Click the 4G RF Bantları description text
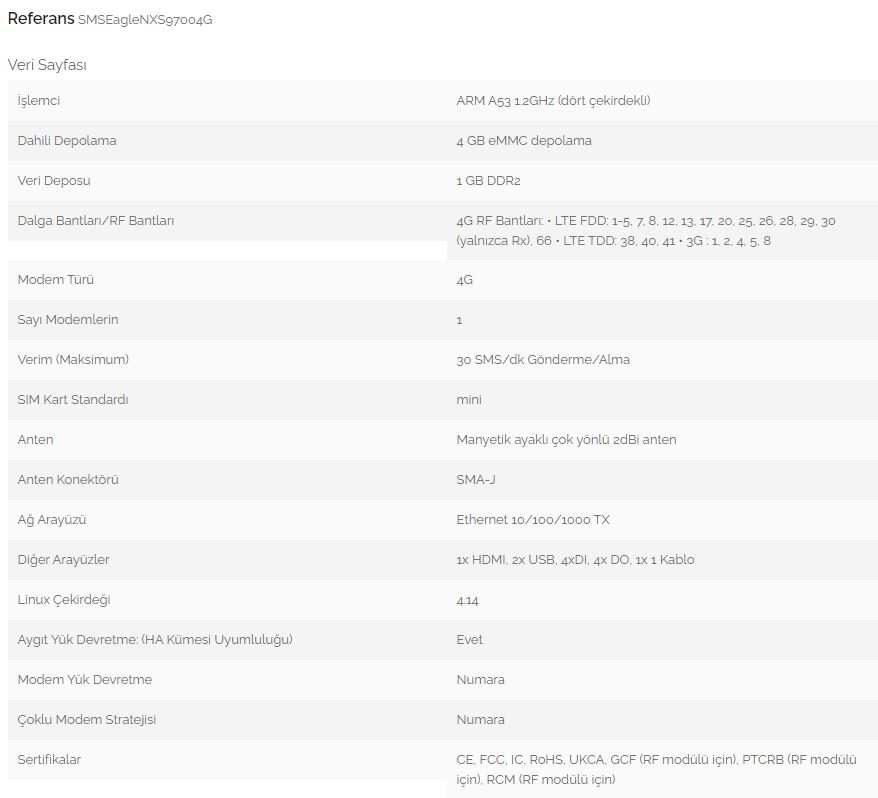The image size is (878, 798). (645, 231)
